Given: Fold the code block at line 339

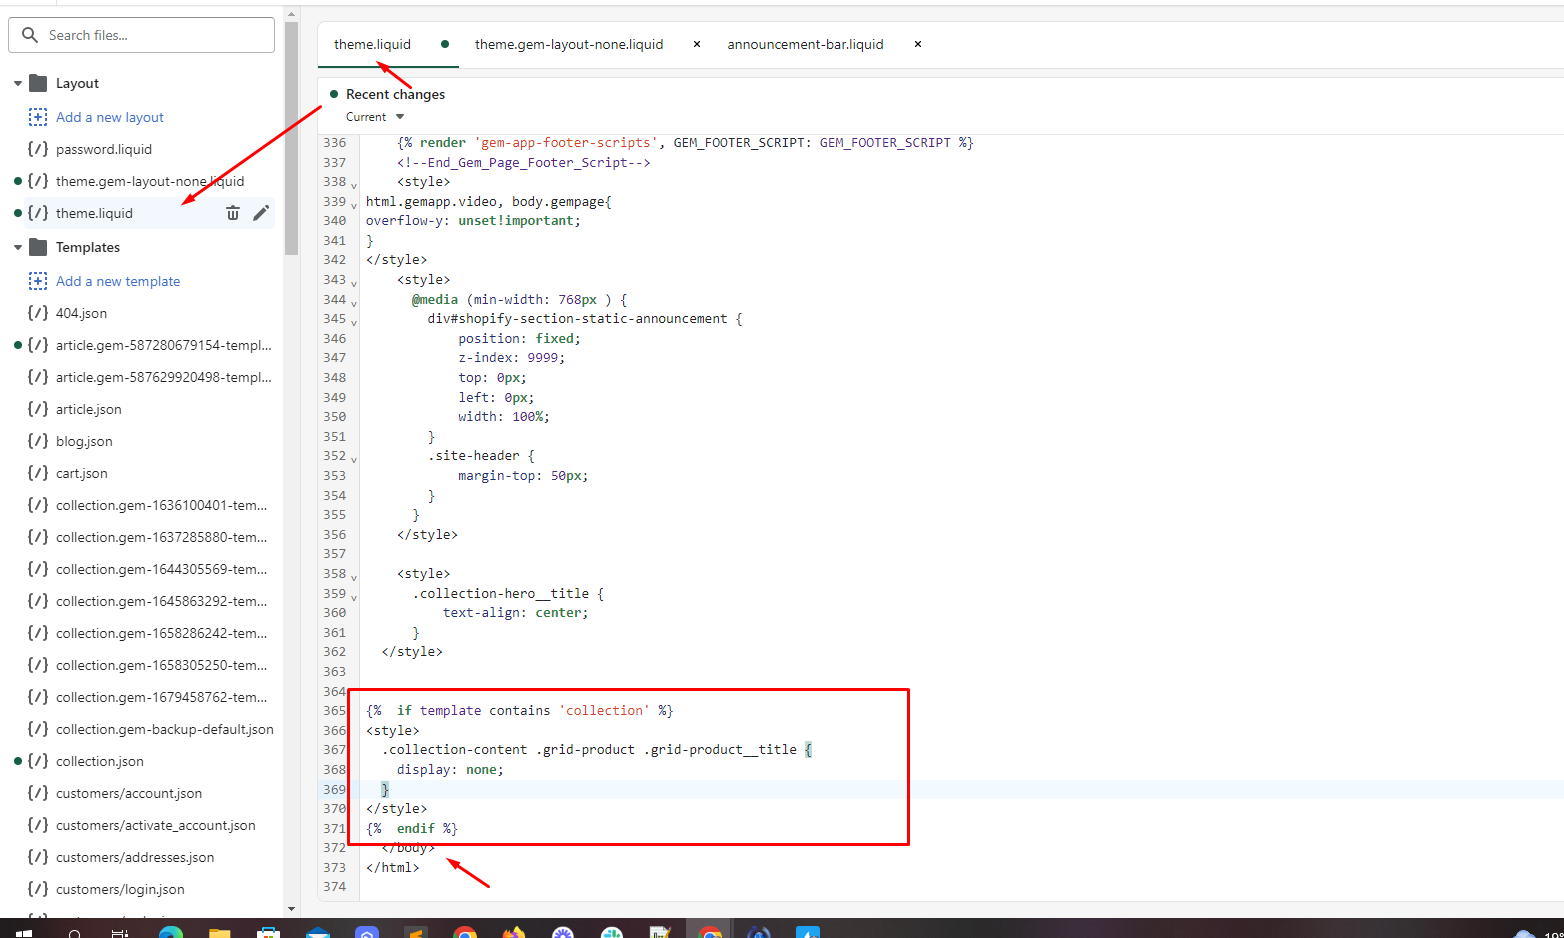Looking at the screenshot, I should pyautogui.click(x=354, y=204).
